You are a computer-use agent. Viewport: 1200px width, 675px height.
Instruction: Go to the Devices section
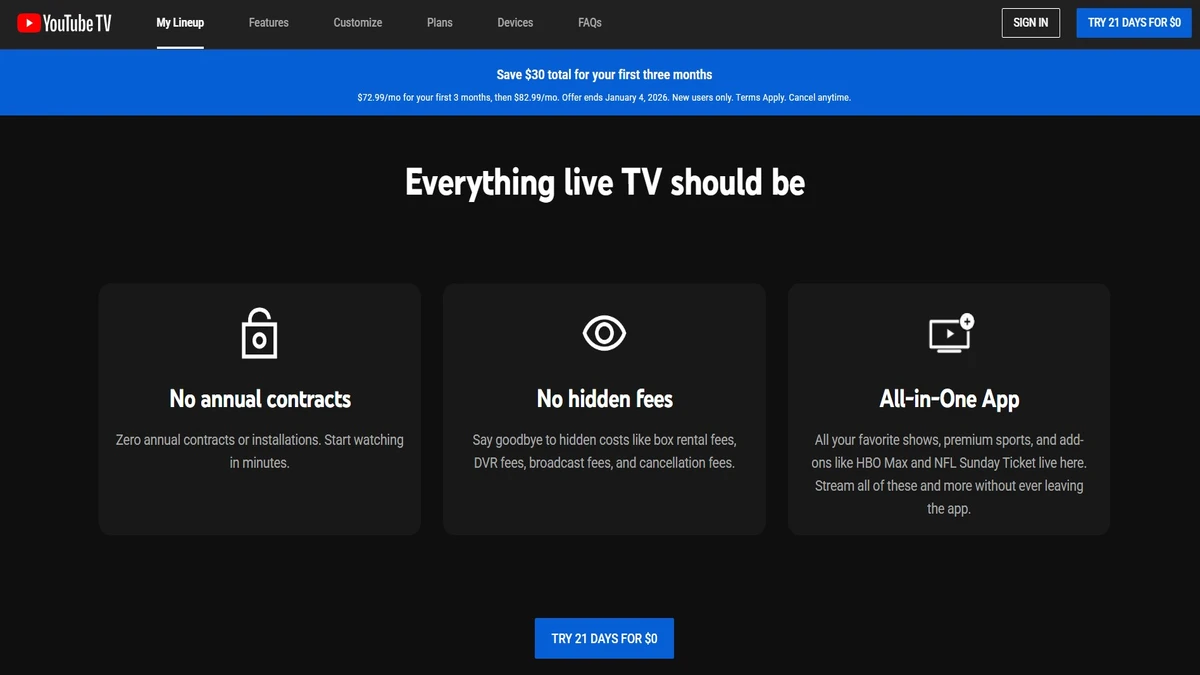(x=514, y=22)
